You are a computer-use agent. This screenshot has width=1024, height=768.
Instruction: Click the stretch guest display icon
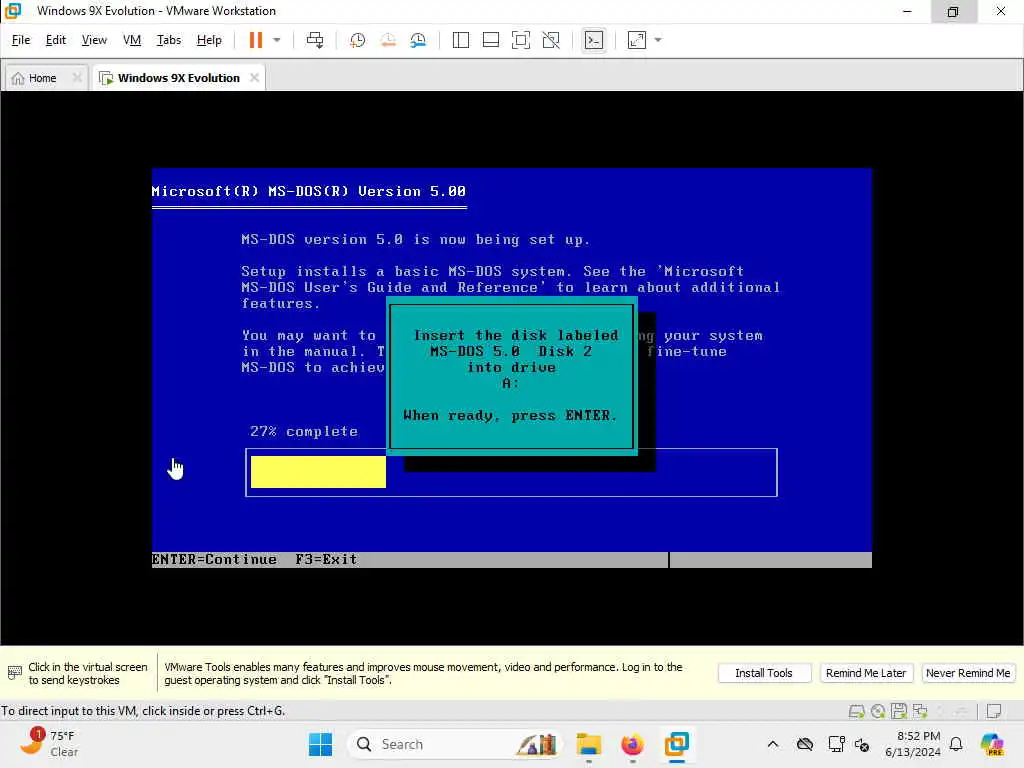[x=637, y=40]
